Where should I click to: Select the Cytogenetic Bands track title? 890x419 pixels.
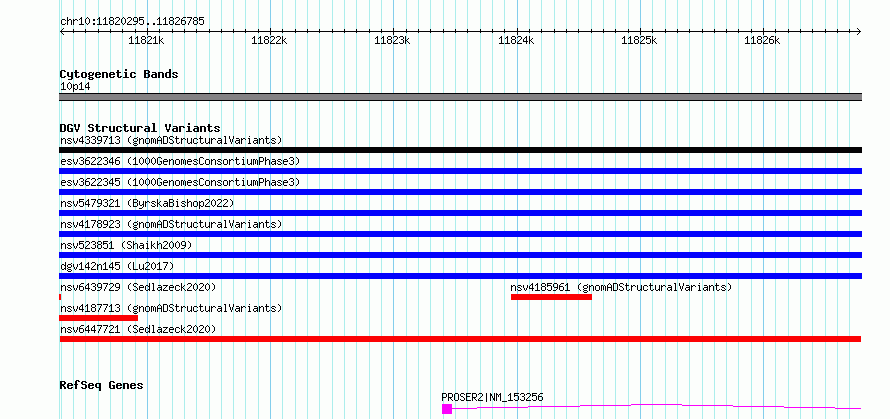(119, 74)
